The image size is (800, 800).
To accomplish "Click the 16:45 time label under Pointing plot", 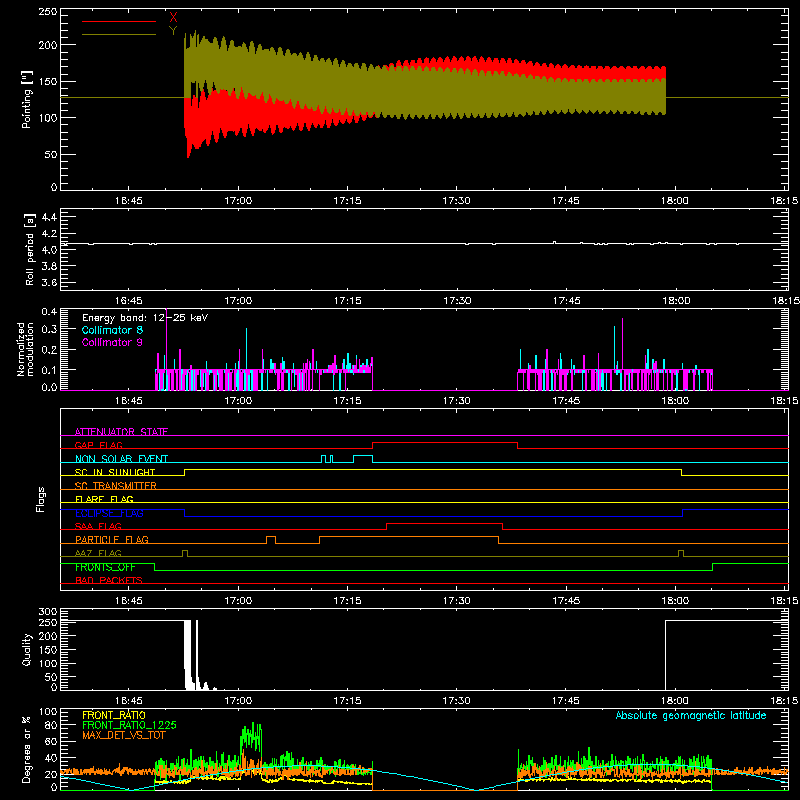I will point(129,201).
